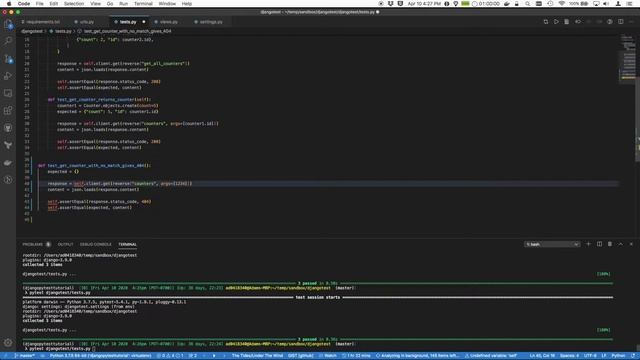Click the line and column status item
Viewport: 640px width, 360px height.
(542, 356)
